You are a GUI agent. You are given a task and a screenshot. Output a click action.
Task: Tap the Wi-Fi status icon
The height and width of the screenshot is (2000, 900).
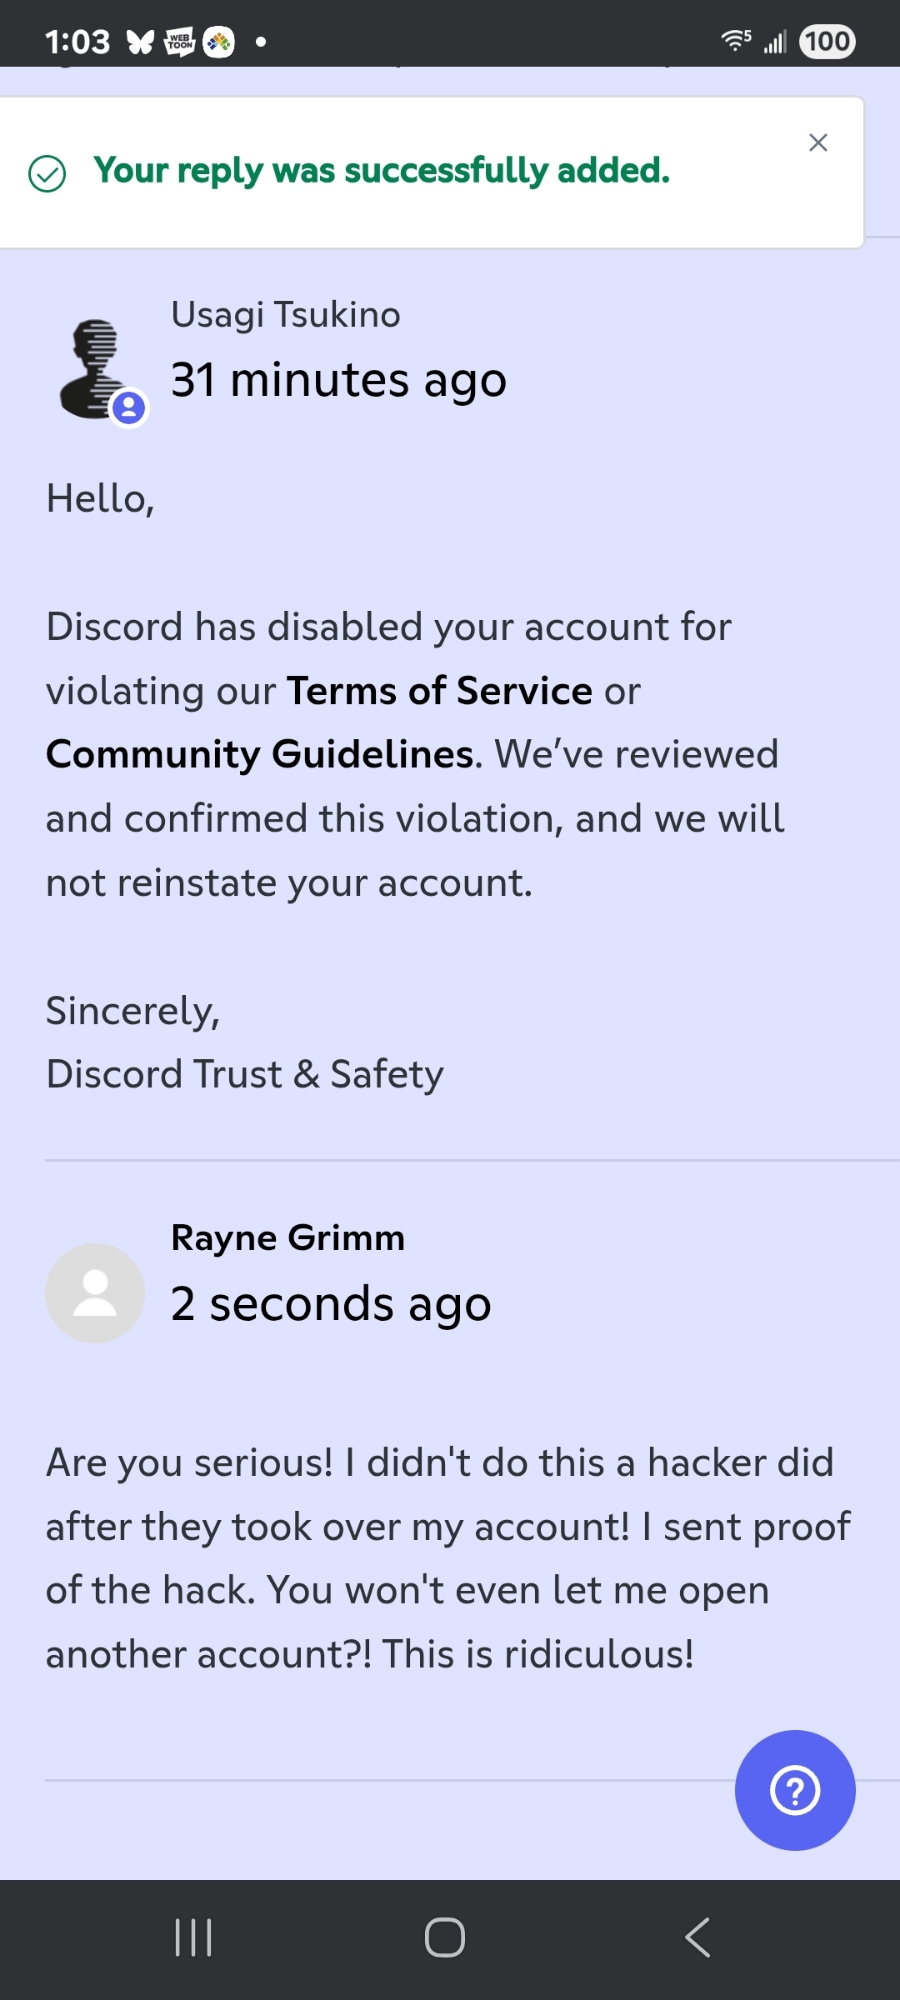[735, 41]
